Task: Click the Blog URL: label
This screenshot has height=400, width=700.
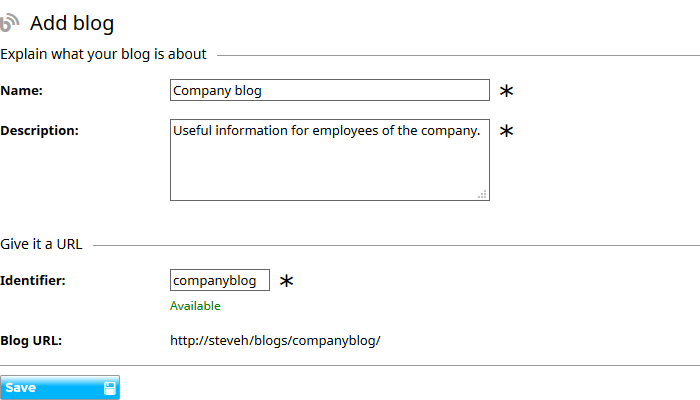Action: 31,341
